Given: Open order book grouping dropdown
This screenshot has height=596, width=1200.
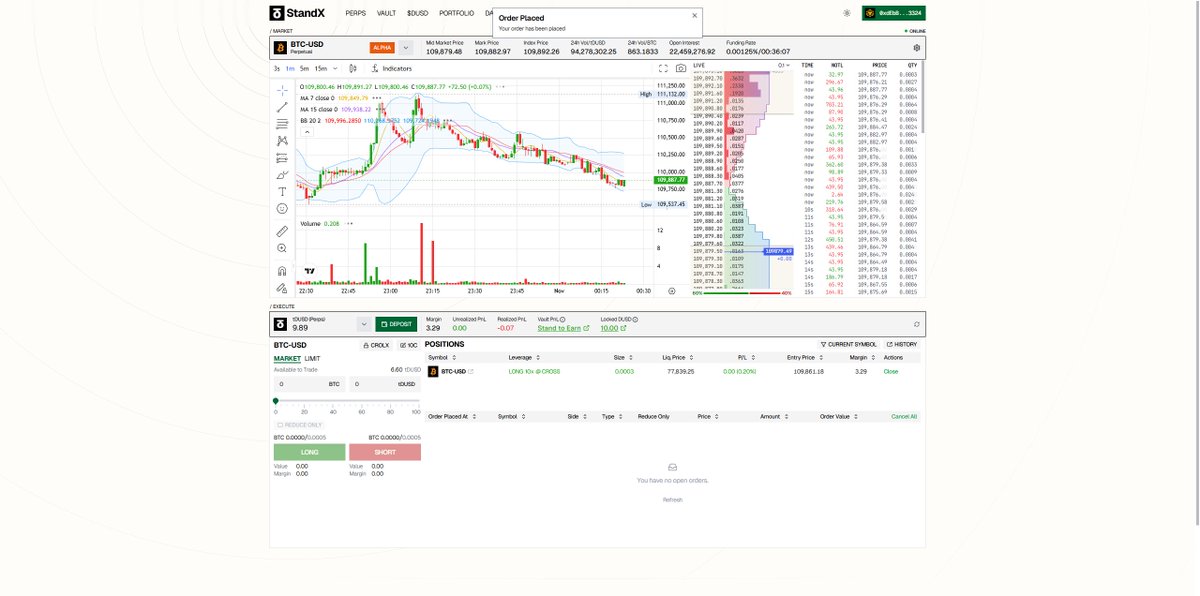Looking at the screenshot, I should point(783,65).
